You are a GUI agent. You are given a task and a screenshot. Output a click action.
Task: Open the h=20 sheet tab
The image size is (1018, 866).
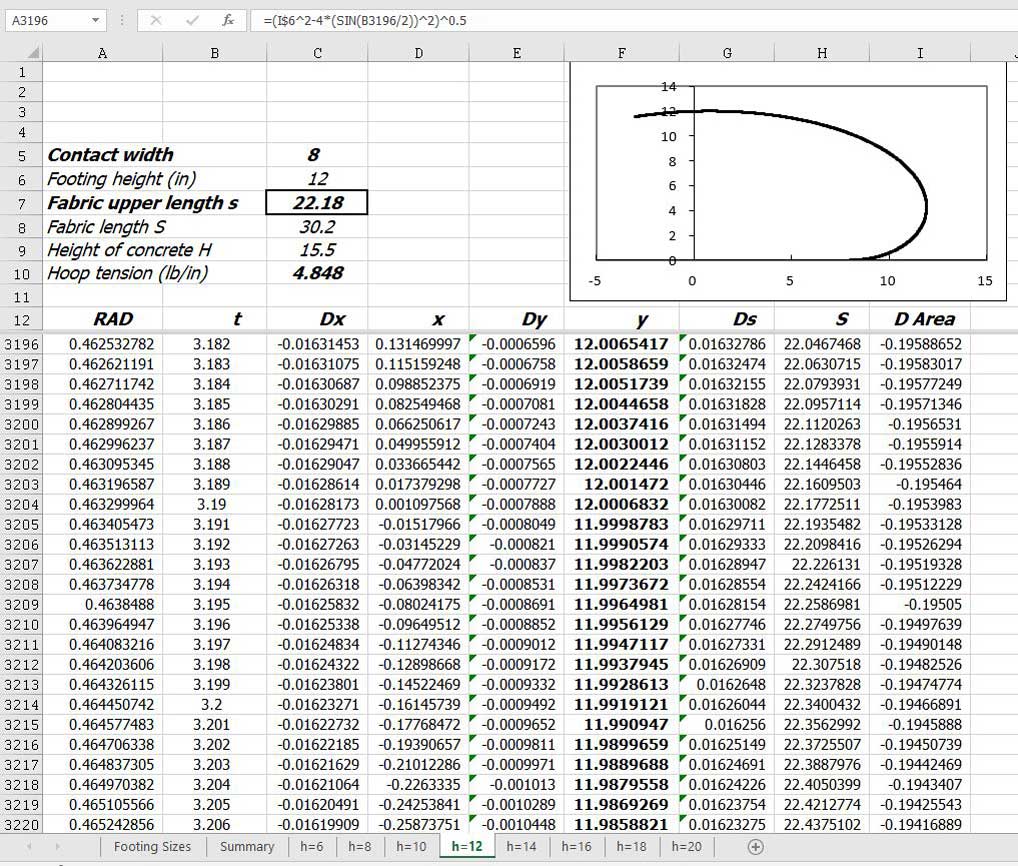click(687, 847)
